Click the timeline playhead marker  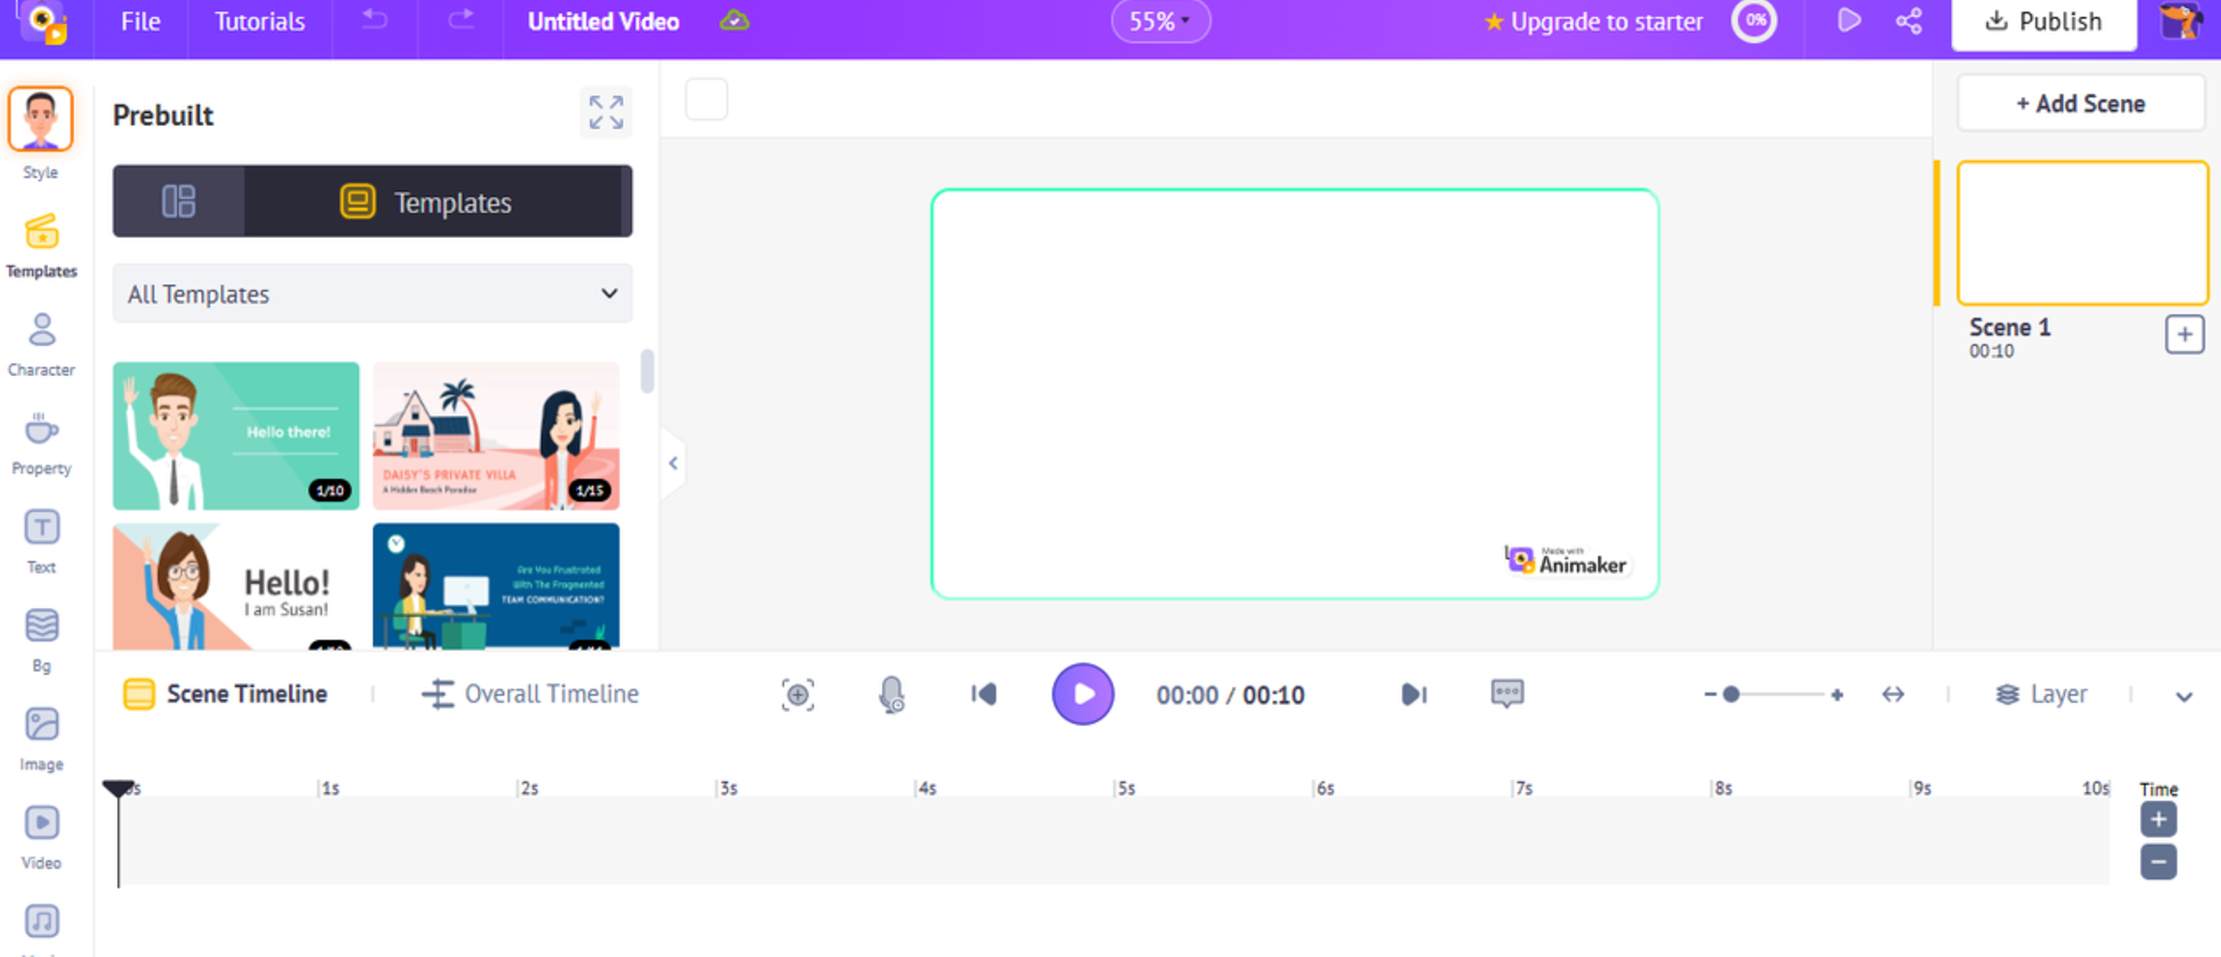pyautogui.click(x=119, y=789)
